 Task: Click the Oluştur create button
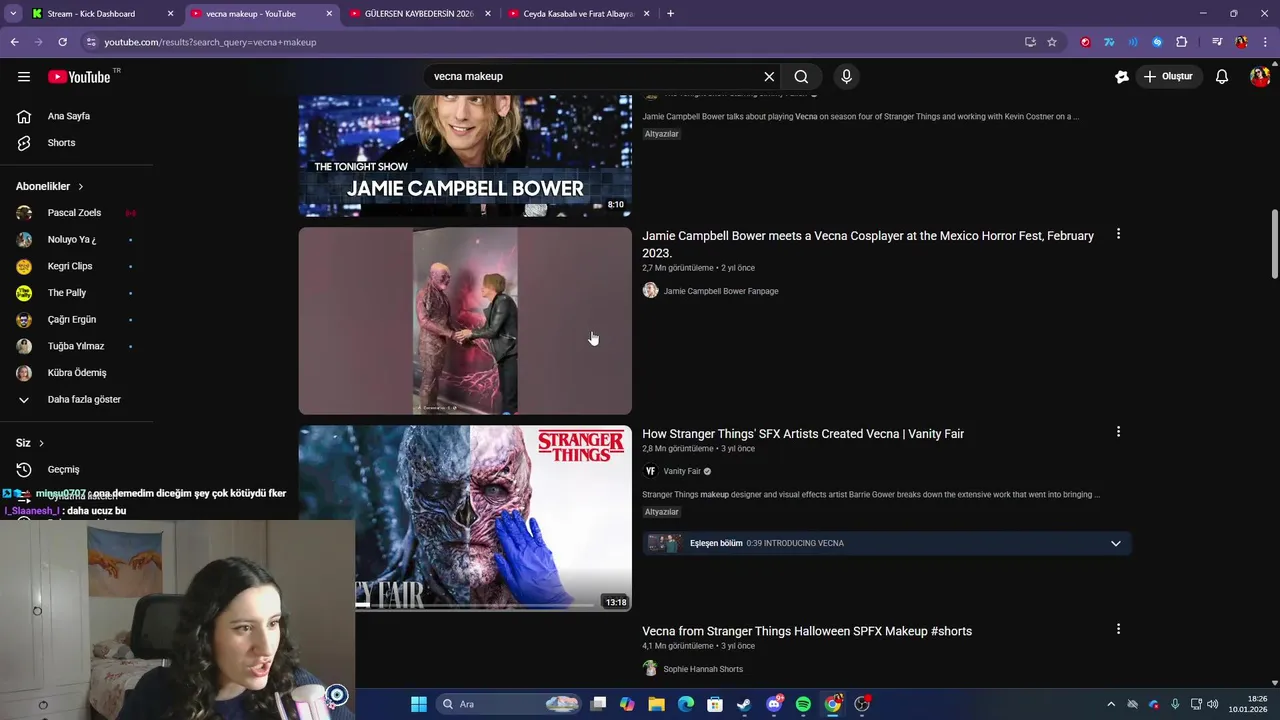coord(1168,77)
